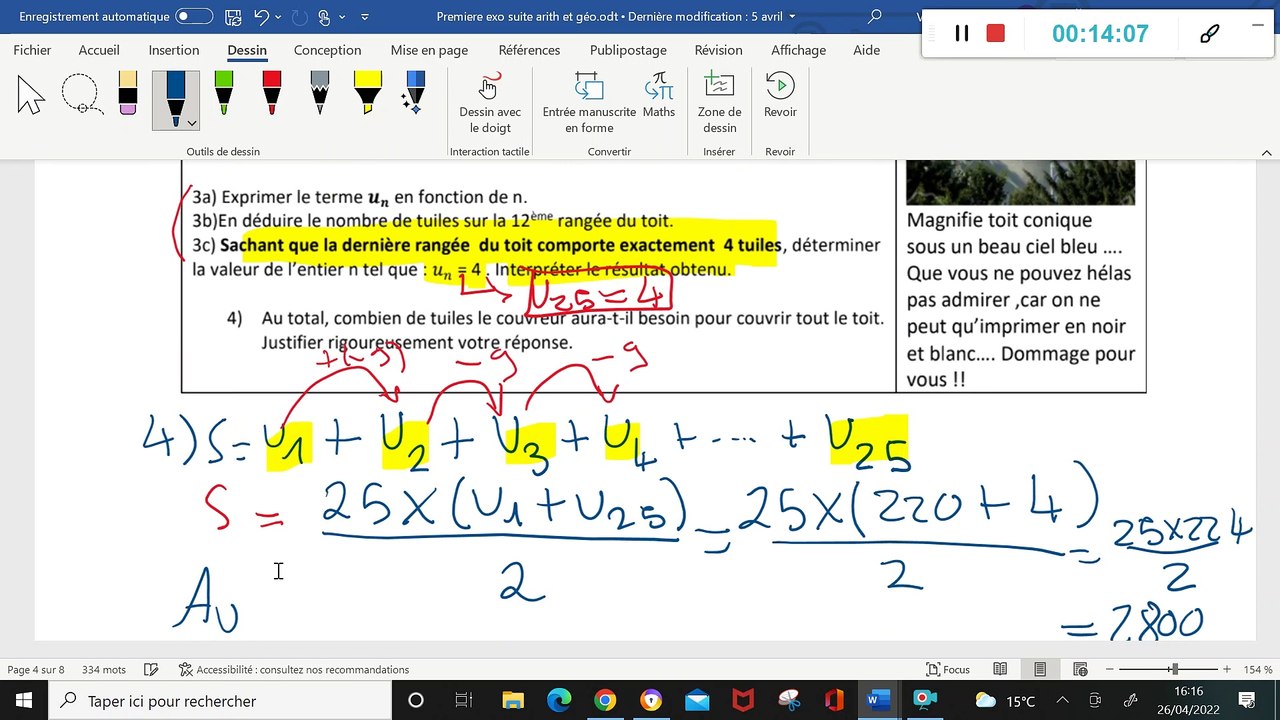Zoom out with the minus button
The width and height of the screenshot is (1280, 720).
pos(1109,670)
